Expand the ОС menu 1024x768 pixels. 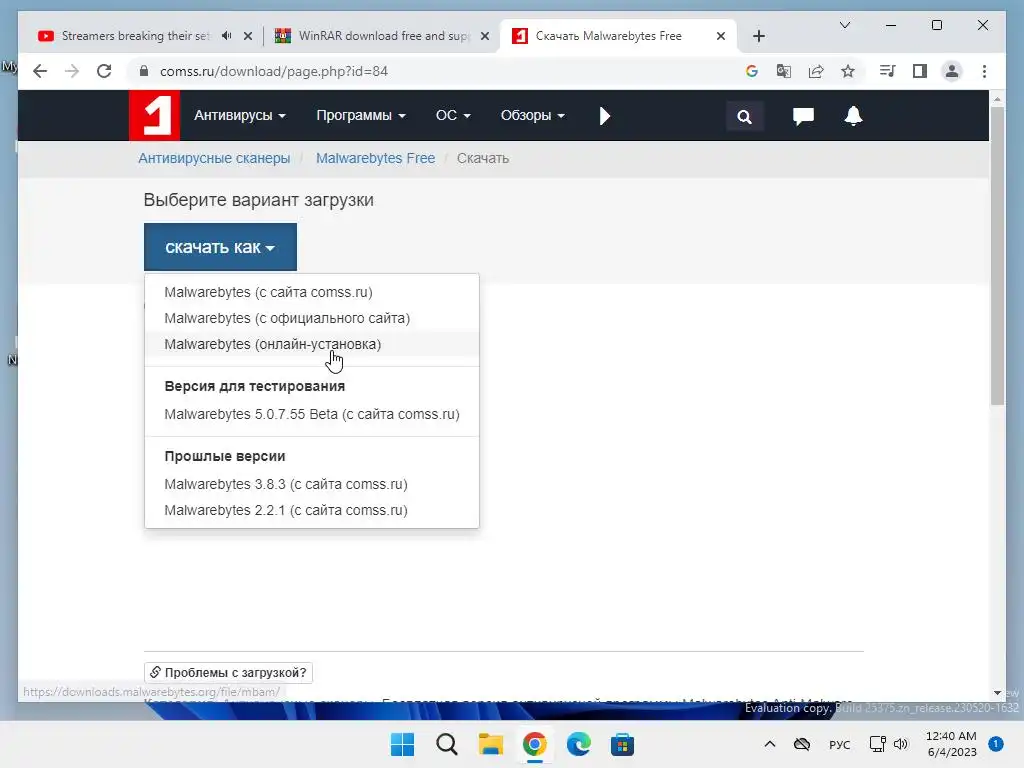(x=453, y=116)
